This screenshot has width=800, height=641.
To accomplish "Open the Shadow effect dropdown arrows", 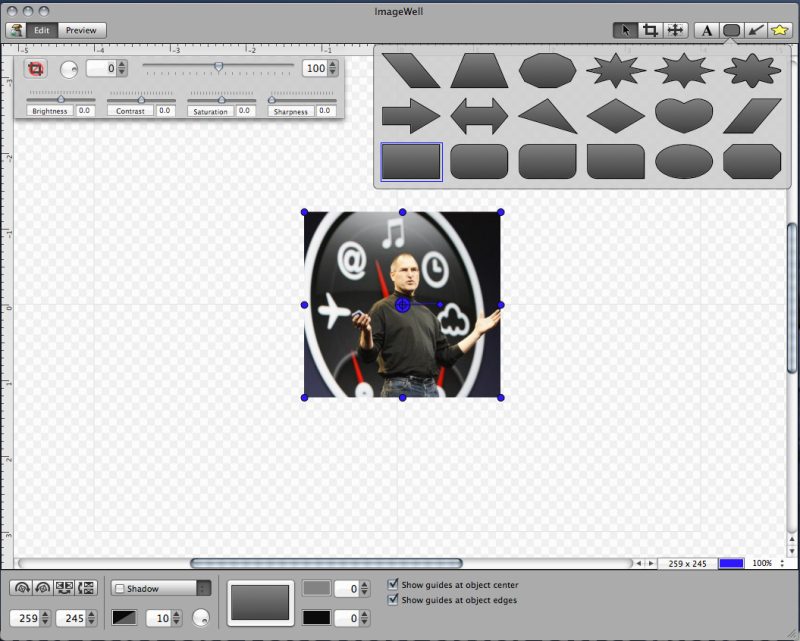I will pos(204,588).
